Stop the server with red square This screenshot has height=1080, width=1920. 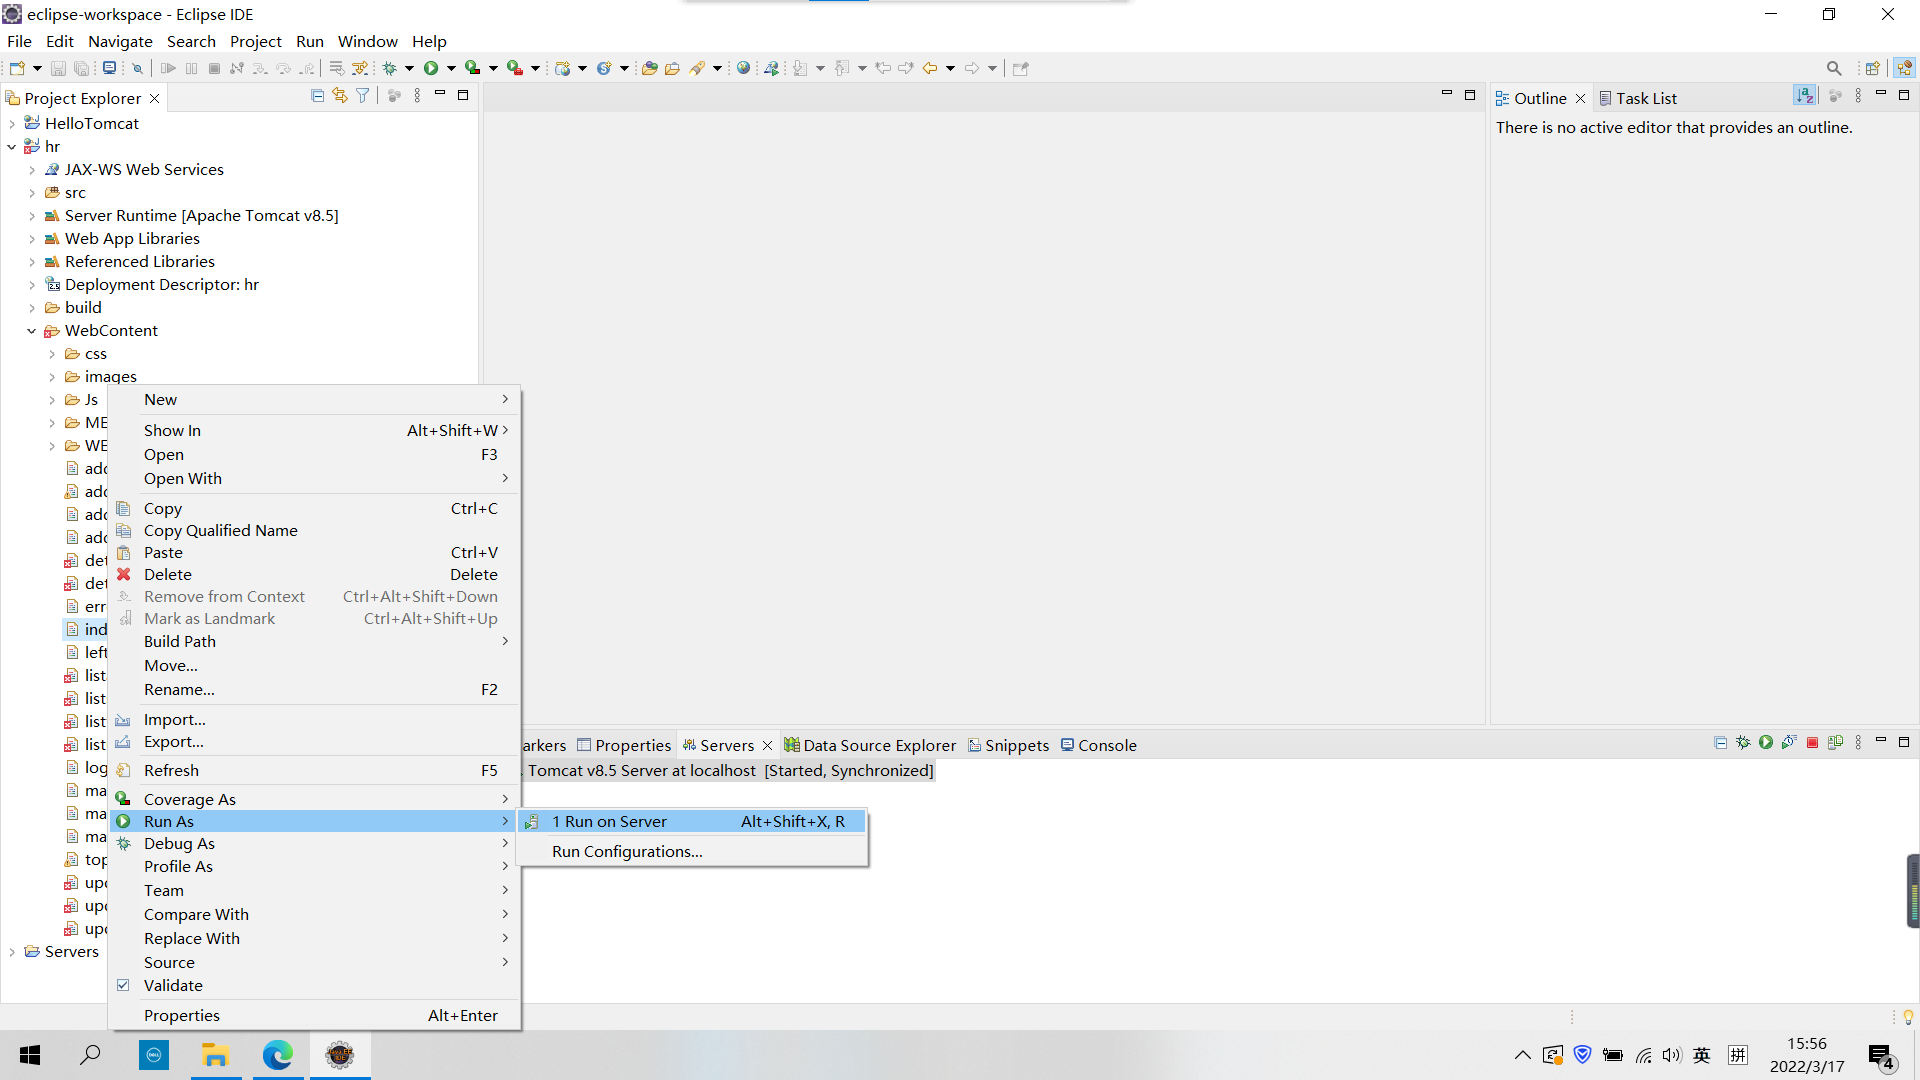1812,743
